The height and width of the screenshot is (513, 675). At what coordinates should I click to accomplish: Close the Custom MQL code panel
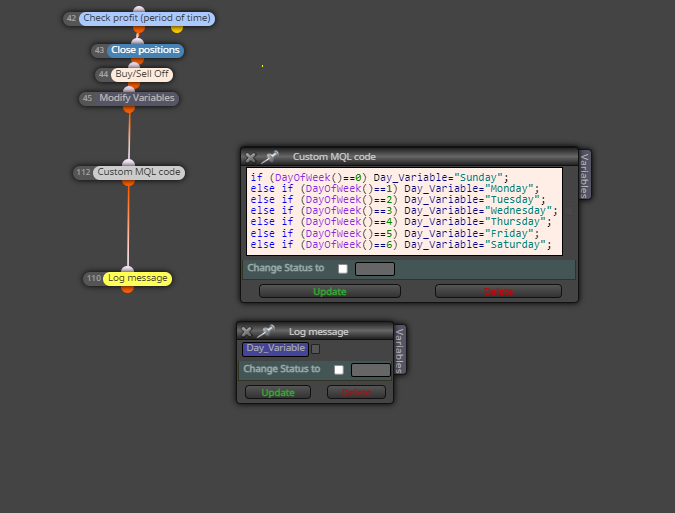[x=251, y=158]
